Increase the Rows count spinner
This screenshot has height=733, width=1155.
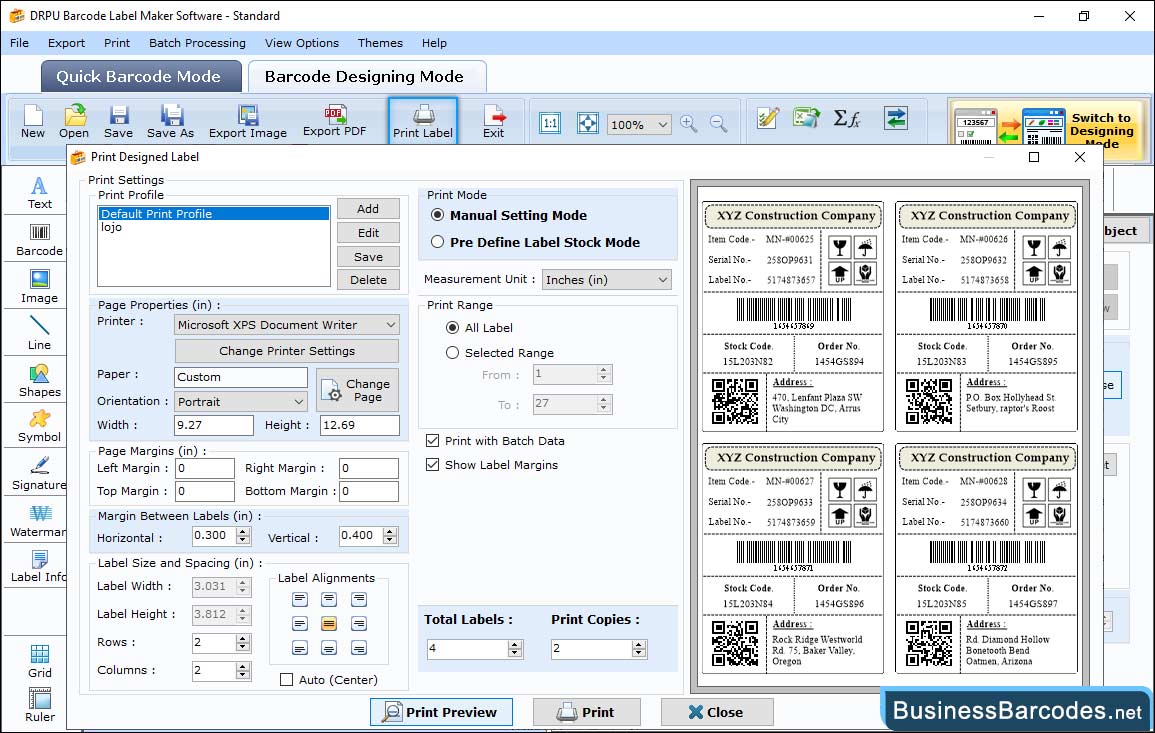pyautogui.click(x=243, y=639)
